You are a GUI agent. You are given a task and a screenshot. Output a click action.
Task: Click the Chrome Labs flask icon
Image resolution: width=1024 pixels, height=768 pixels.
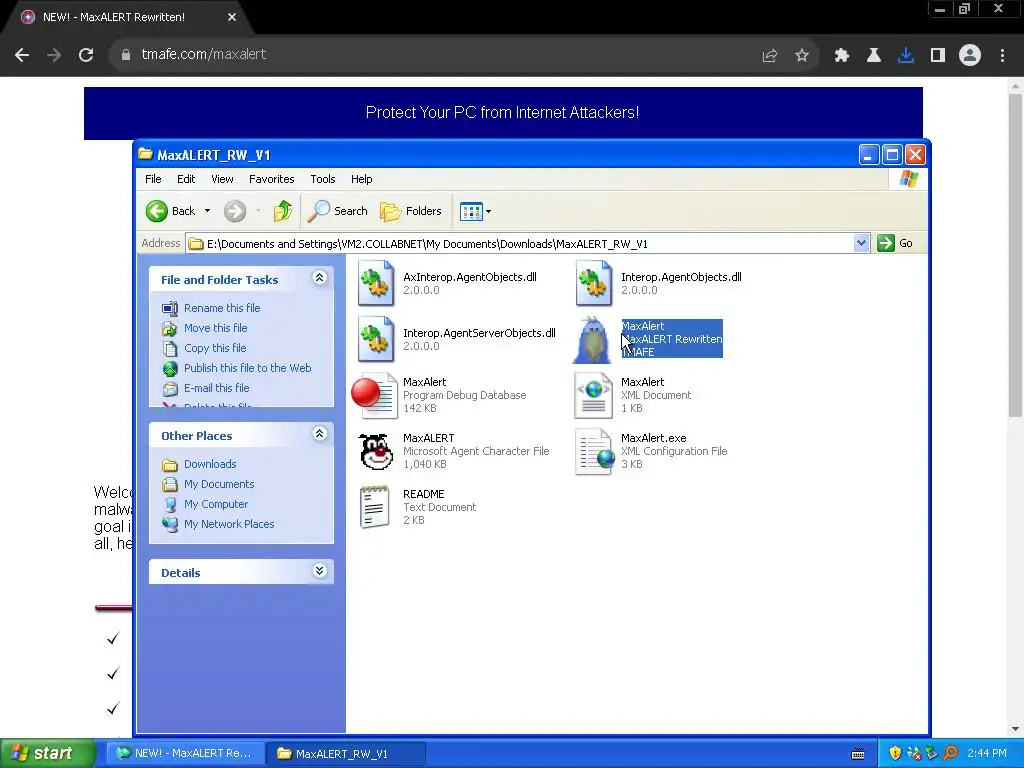tap(874, 56)
